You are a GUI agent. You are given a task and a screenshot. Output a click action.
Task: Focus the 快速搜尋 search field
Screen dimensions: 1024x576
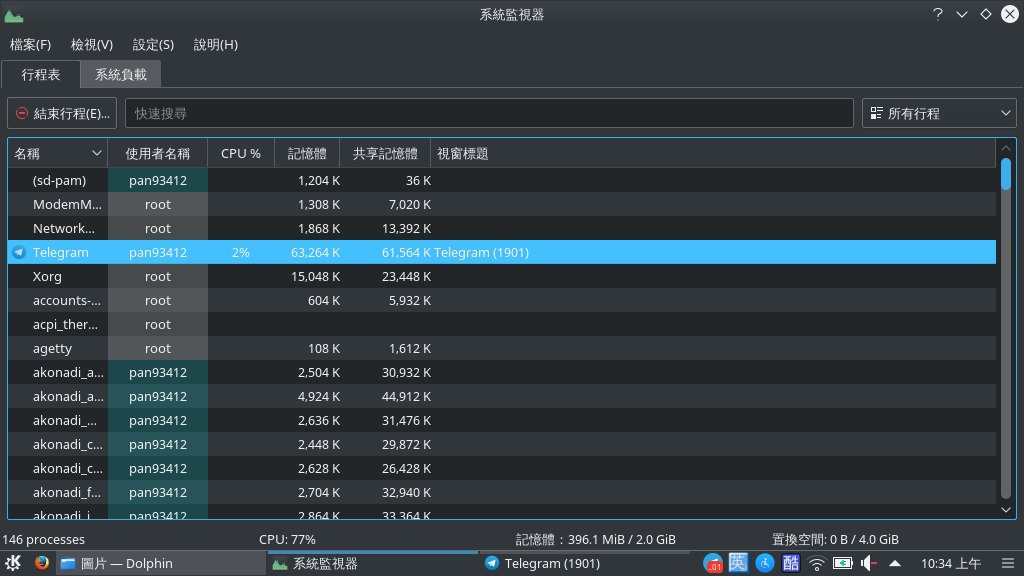pyautogui.click(x=489, y=113)
